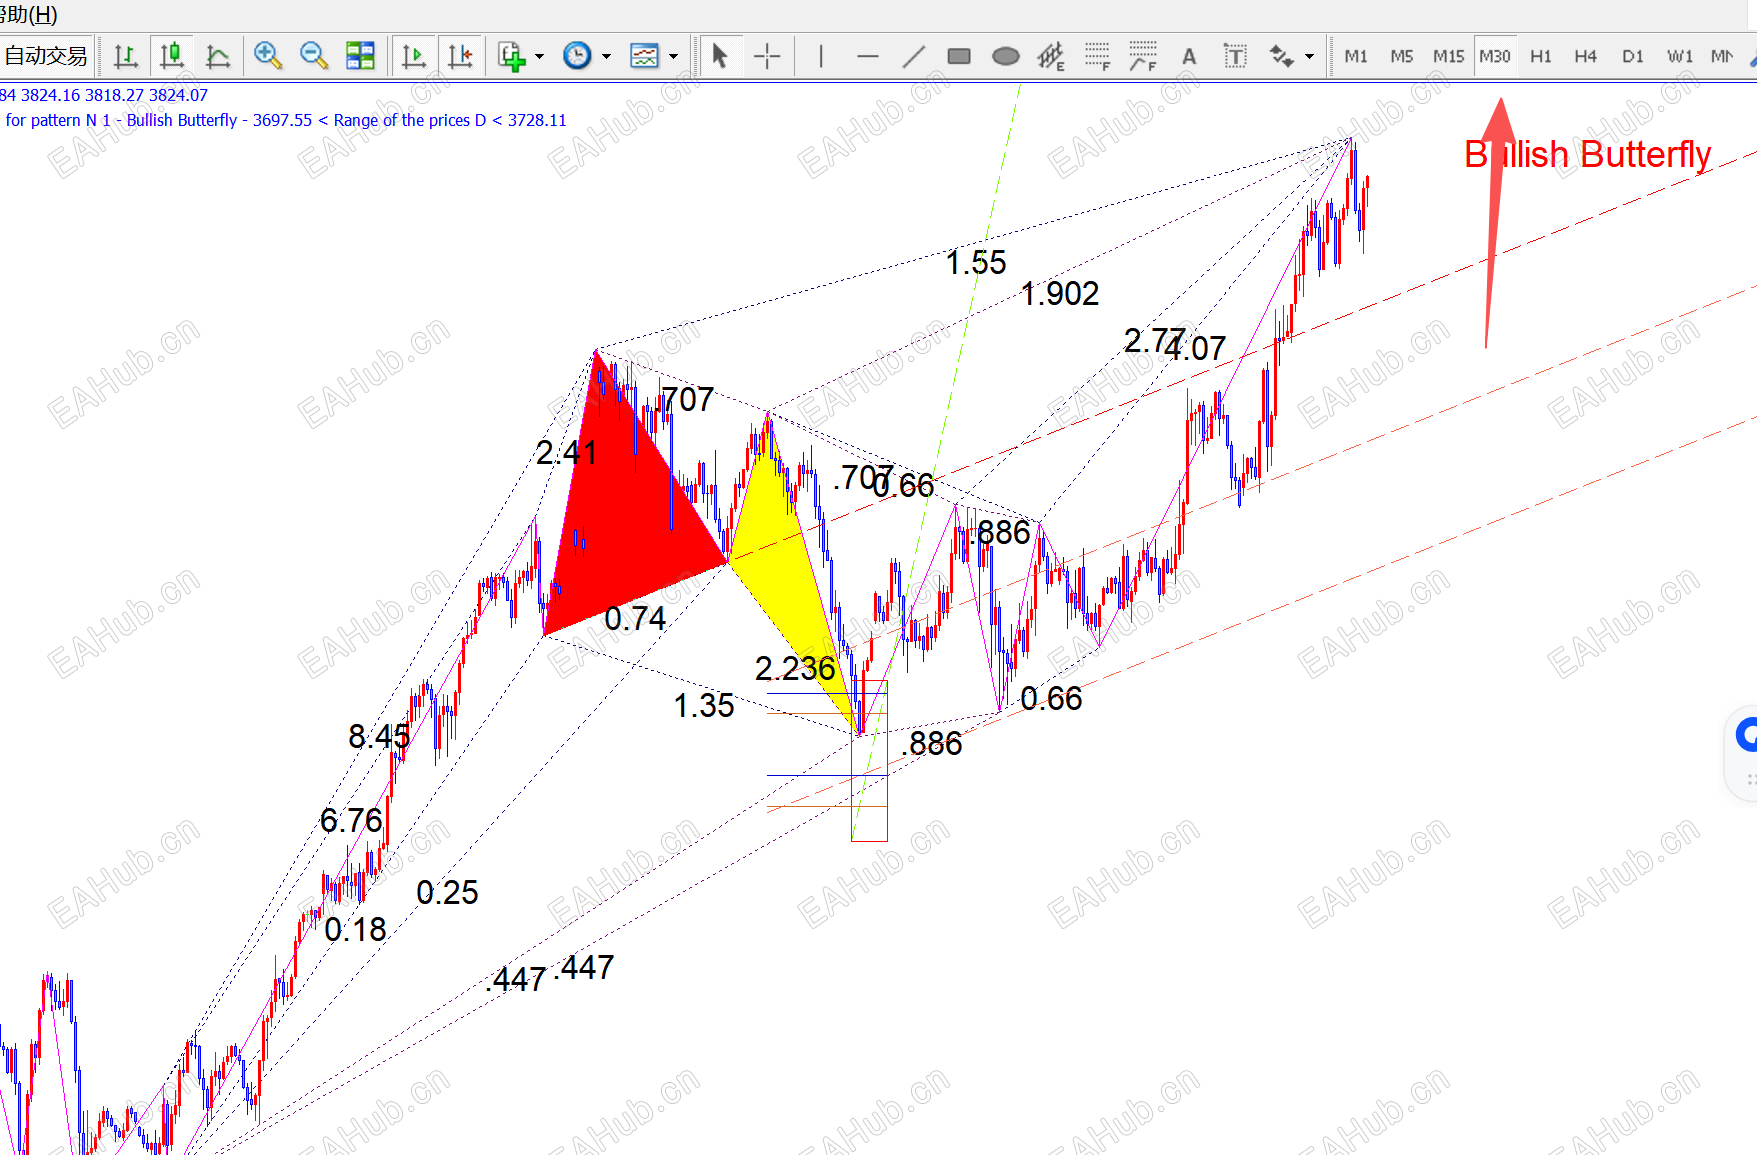1757x1155 pixels.
Task: Click the 0.18 ratio label
Action: point(355,929)
